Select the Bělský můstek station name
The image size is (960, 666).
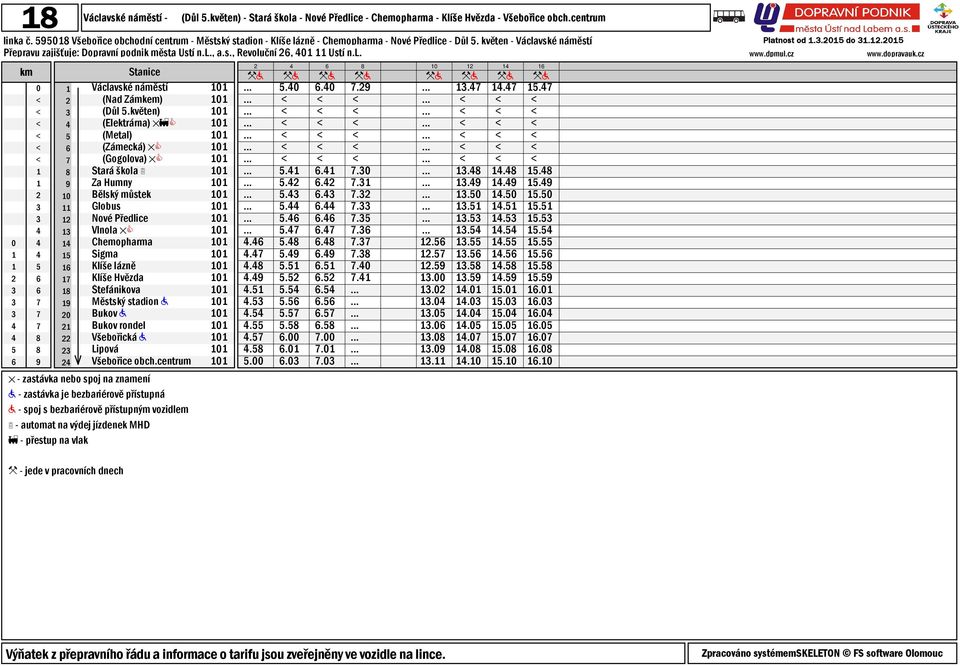tap(121, 195)
